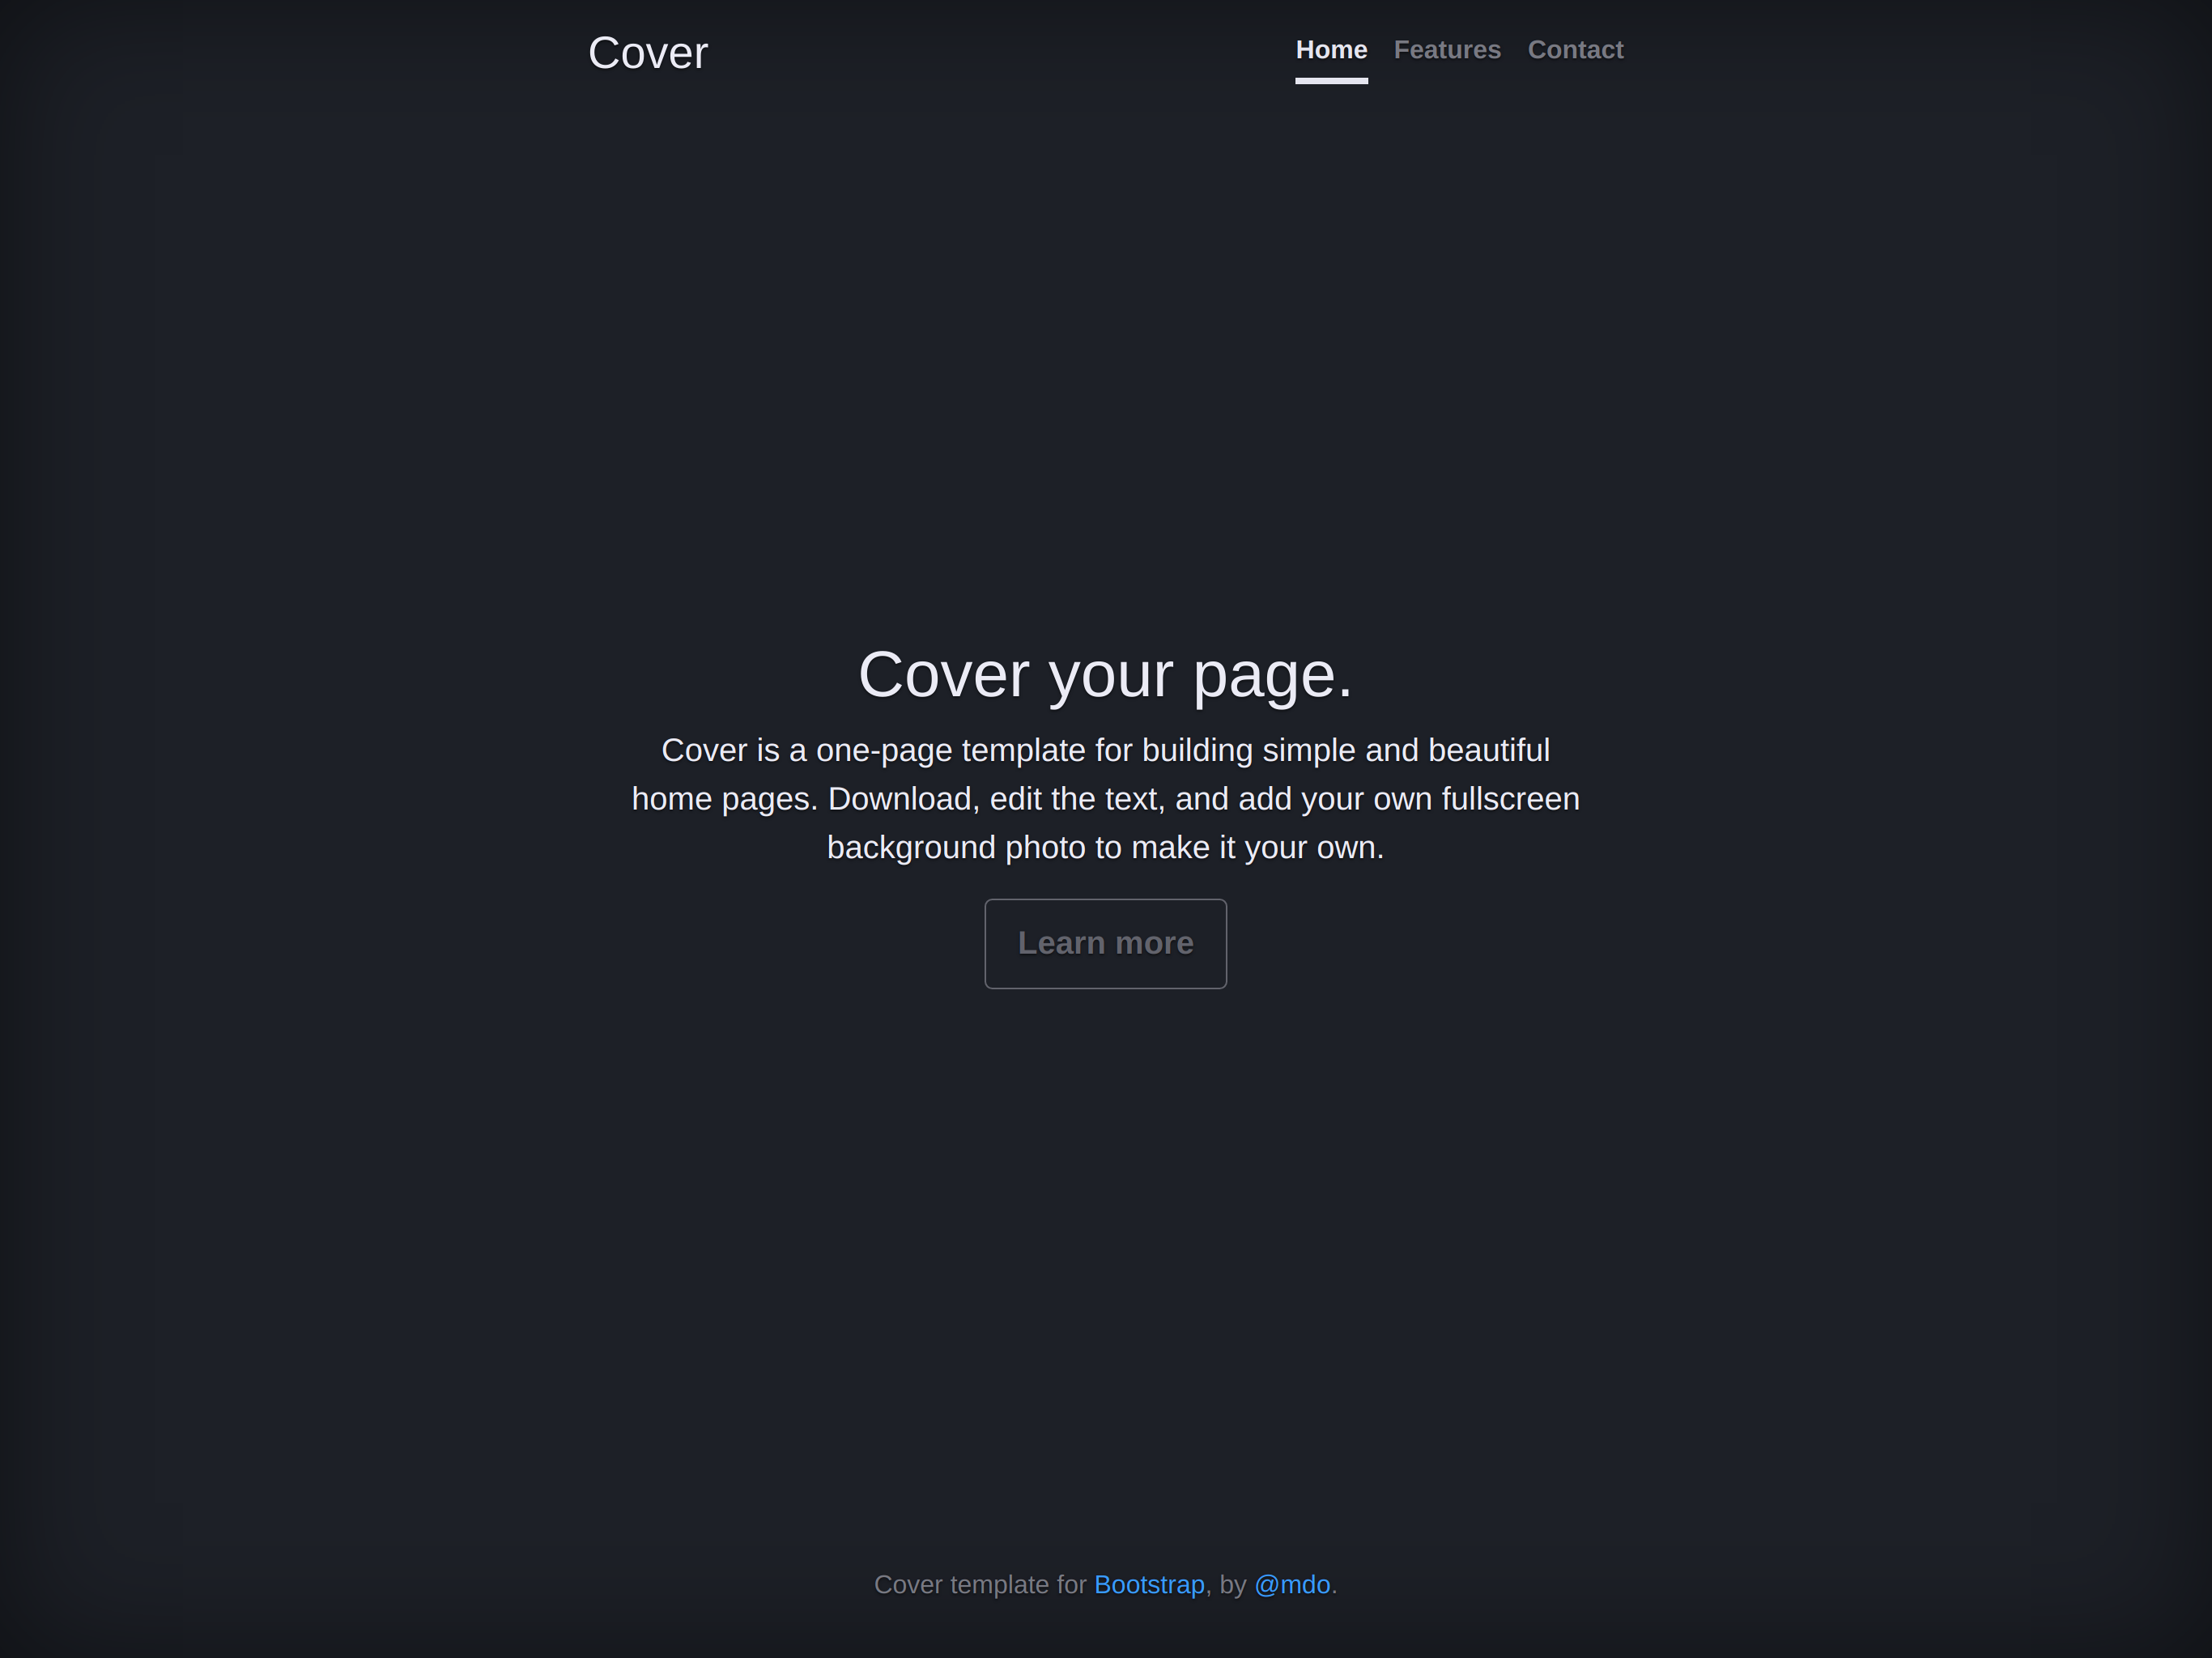Open the Home nav item

click(1331, 51)
